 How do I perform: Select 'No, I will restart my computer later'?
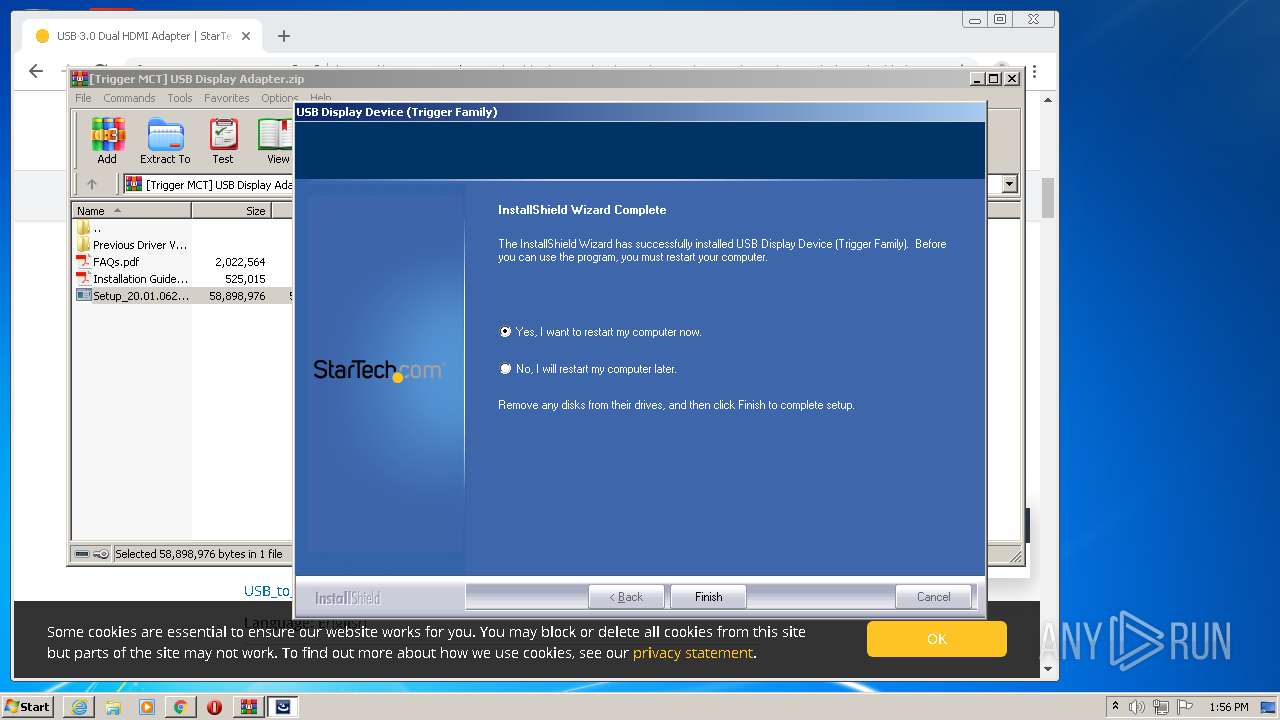[588, 369]
